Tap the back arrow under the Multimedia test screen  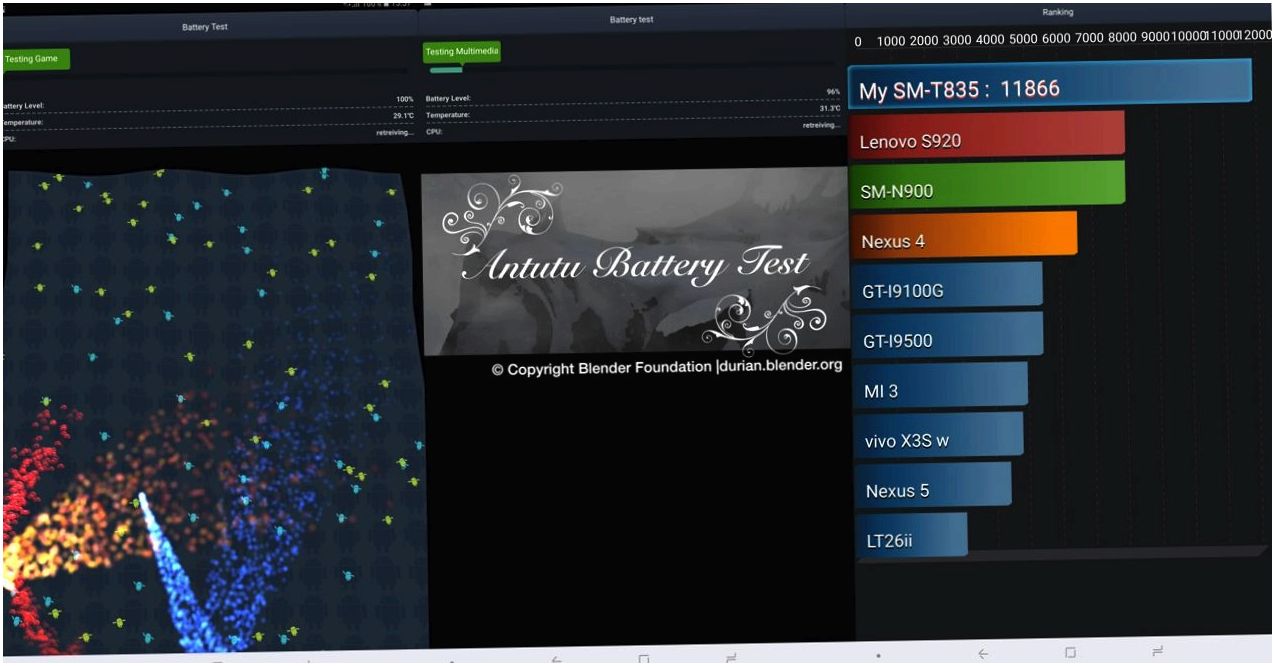pyautogui.click(x=556, y=659)
